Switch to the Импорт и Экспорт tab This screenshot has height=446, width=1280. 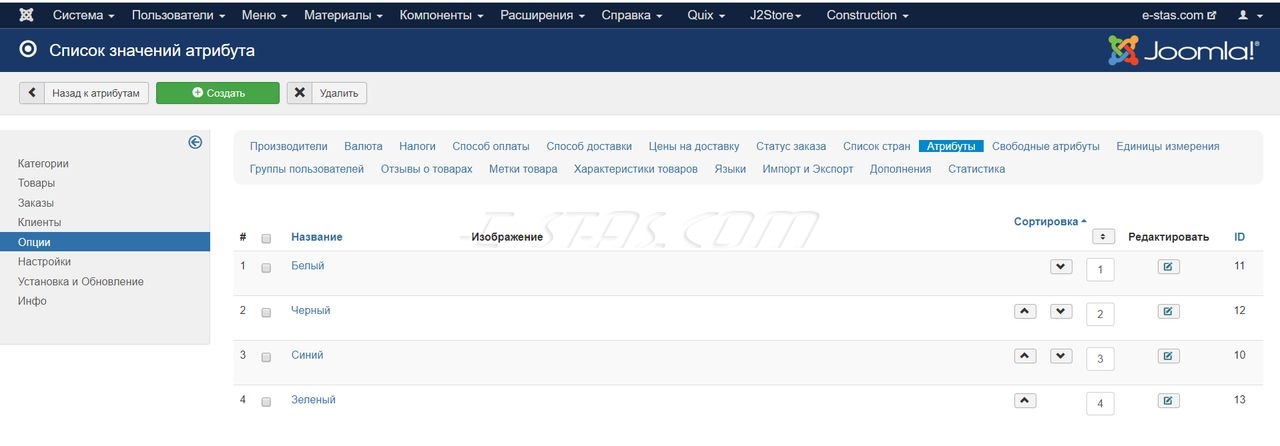coord(808,169)
